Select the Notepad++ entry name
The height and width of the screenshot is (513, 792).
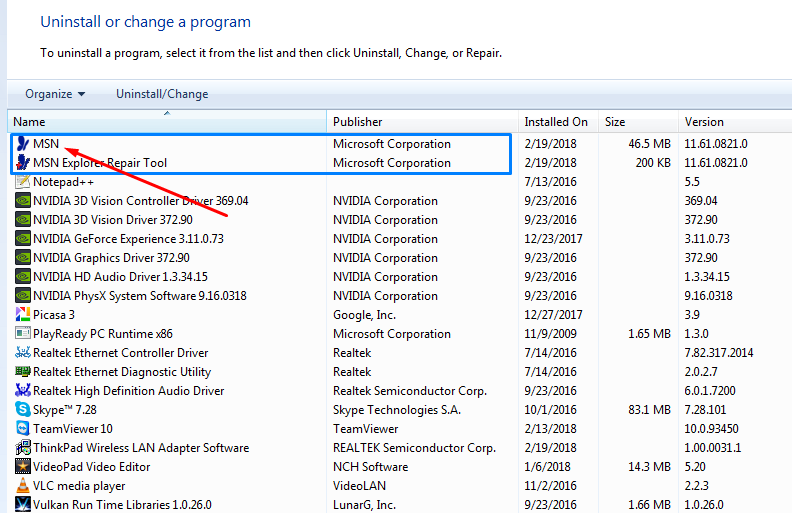click(64, 182)
